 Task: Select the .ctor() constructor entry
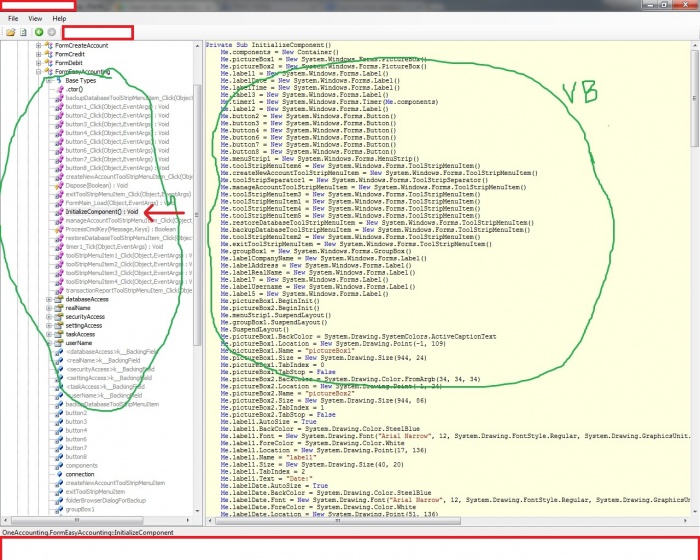(x=73, y=89)
